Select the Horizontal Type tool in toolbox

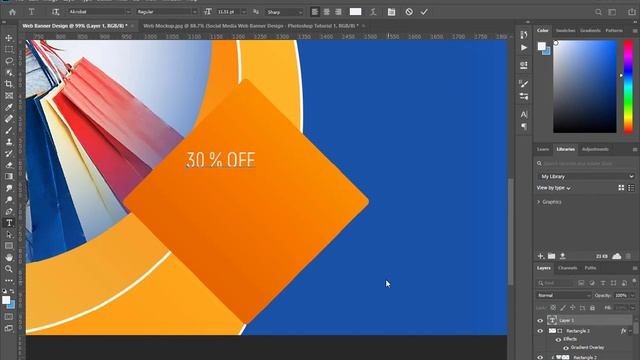coord(9,223)
